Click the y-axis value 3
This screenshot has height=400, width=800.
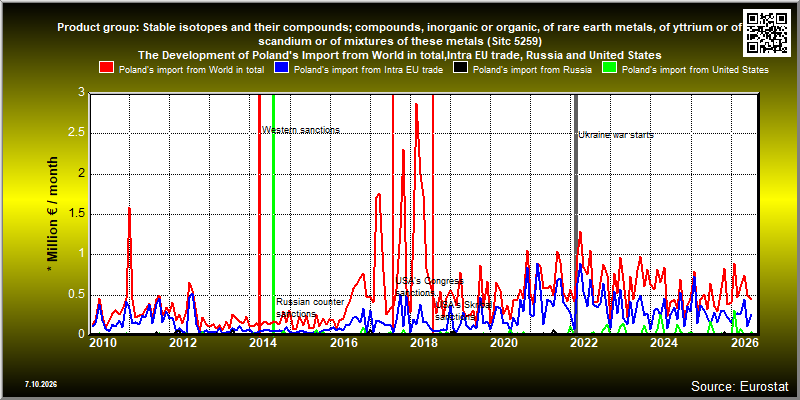click(82, 93)
